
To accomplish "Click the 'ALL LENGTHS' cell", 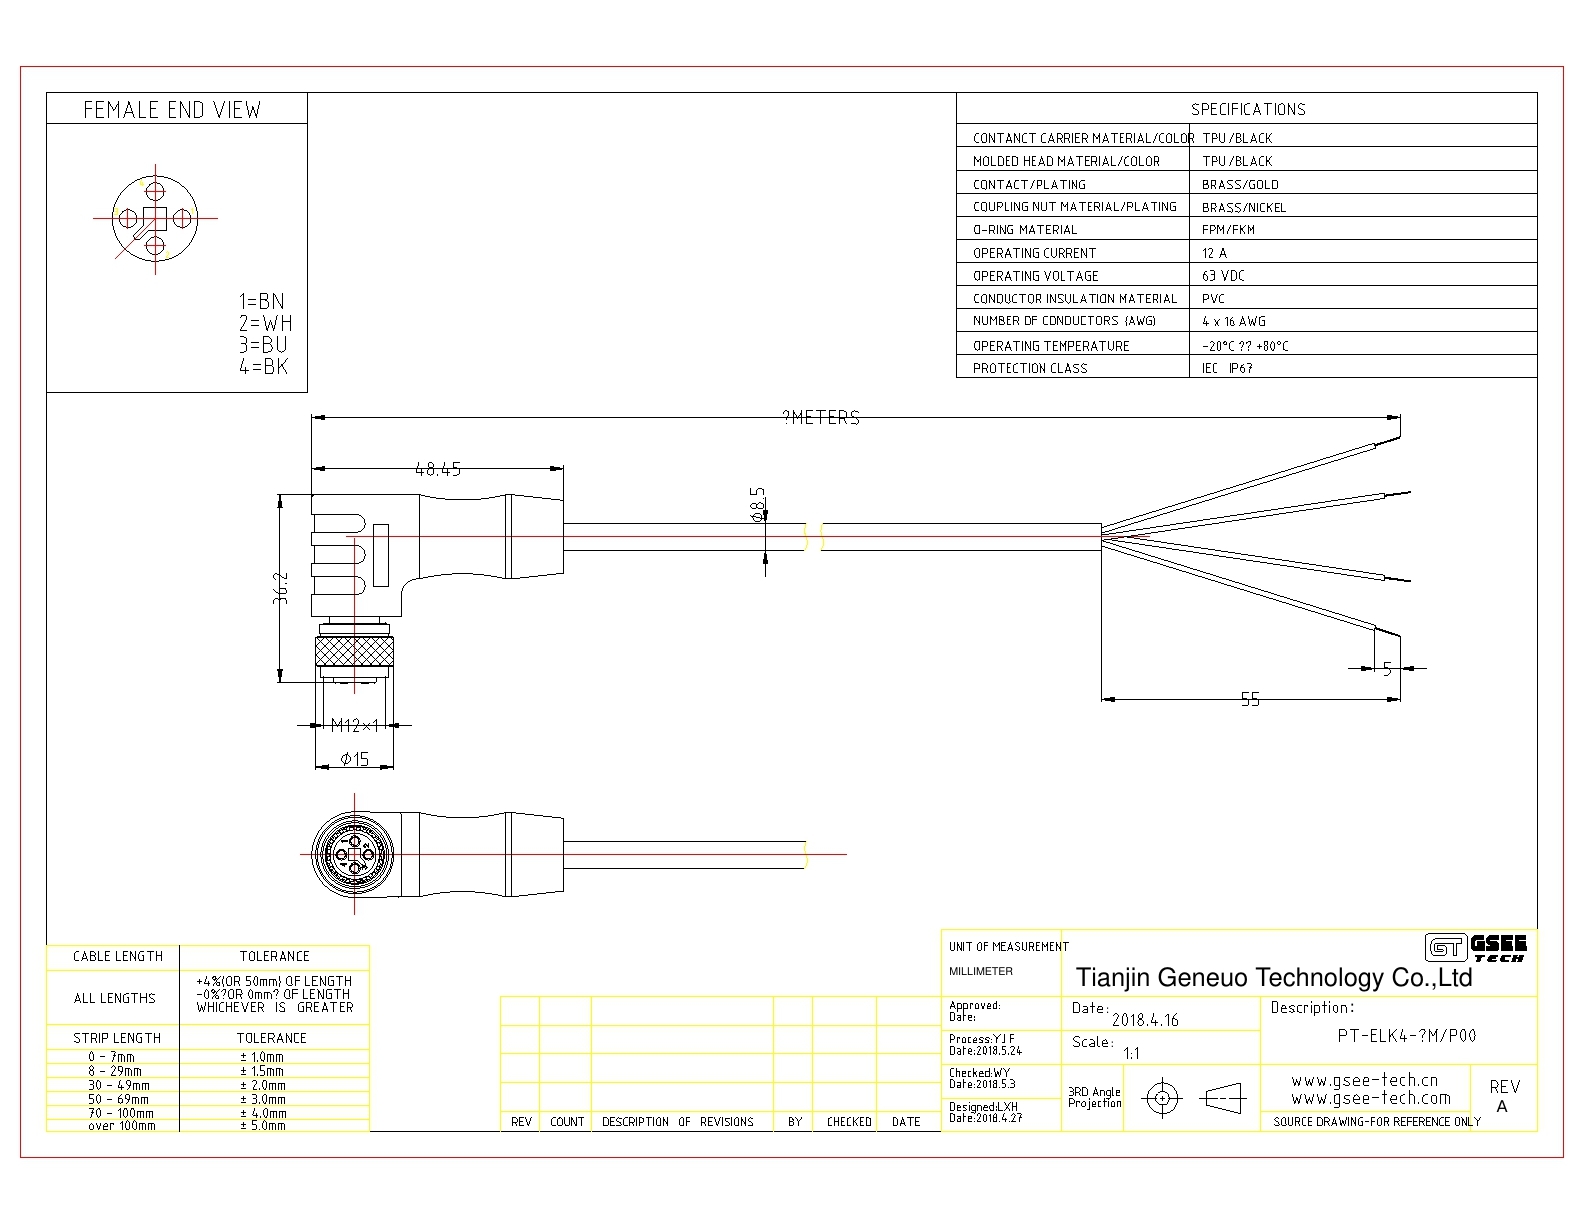I will pos(115,998).
